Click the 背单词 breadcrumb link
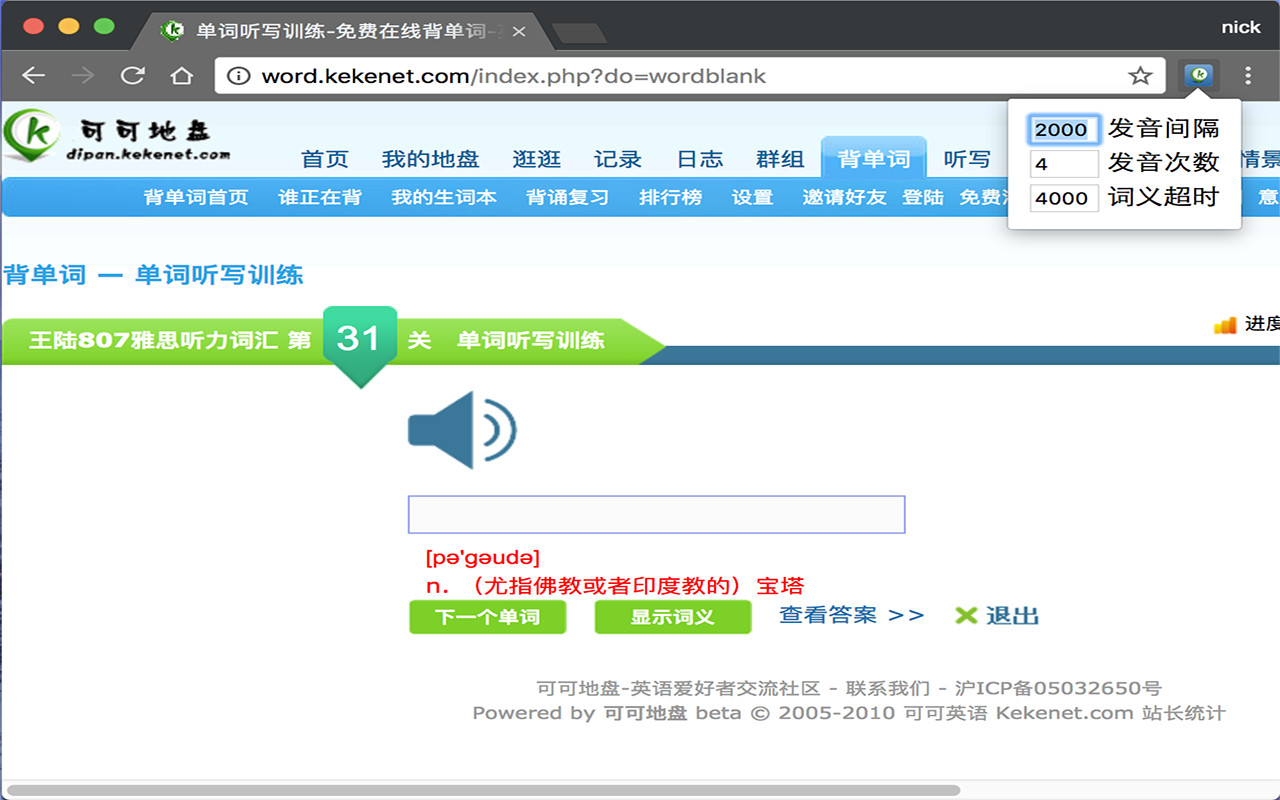The height and width of the screenshot is (800, 1280). 45,275
